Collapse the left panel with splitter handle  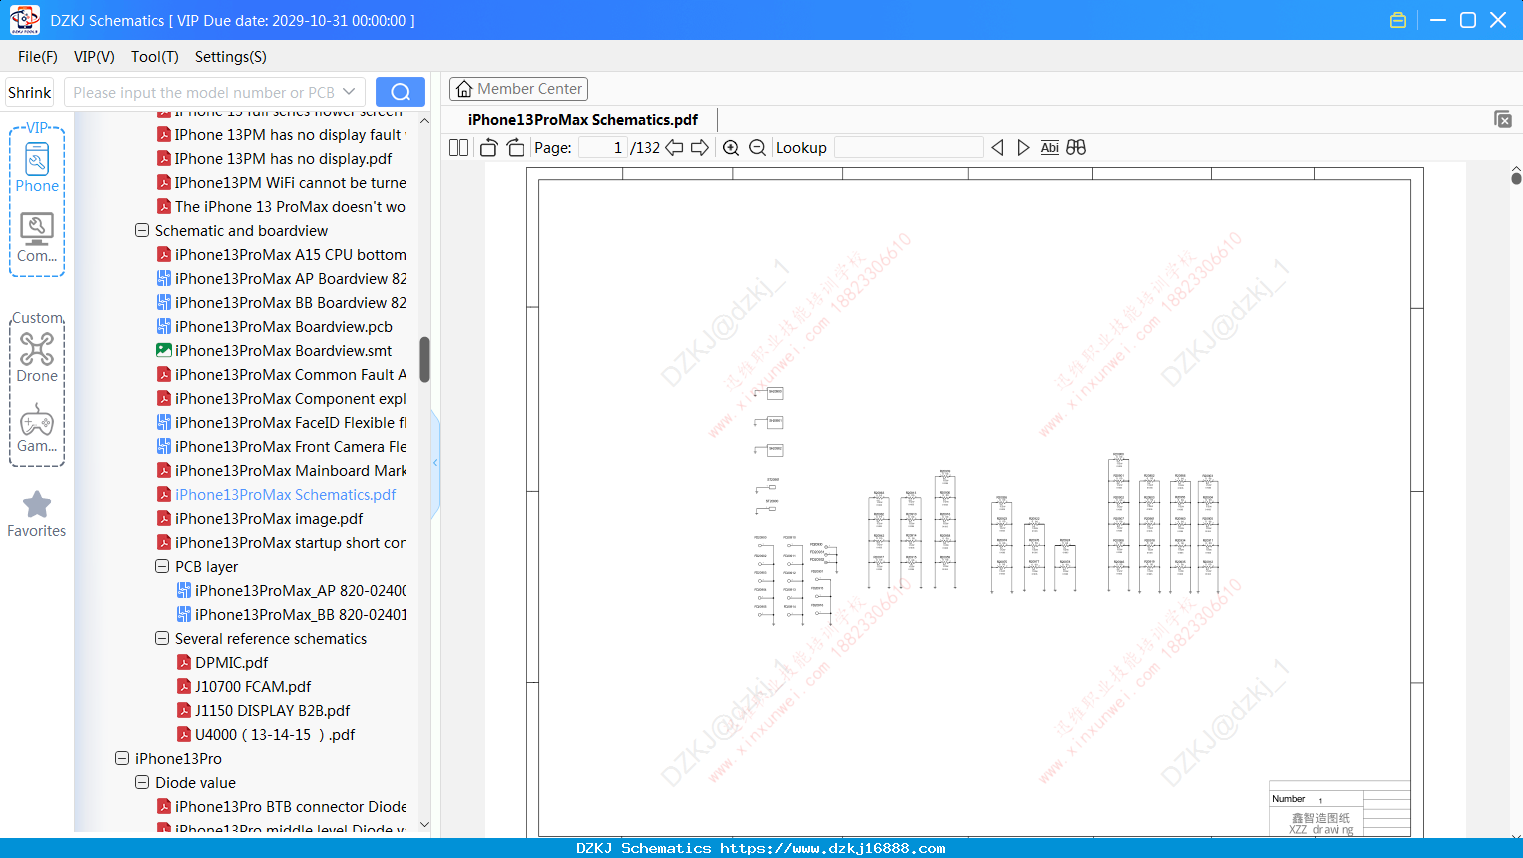point(435,462)
